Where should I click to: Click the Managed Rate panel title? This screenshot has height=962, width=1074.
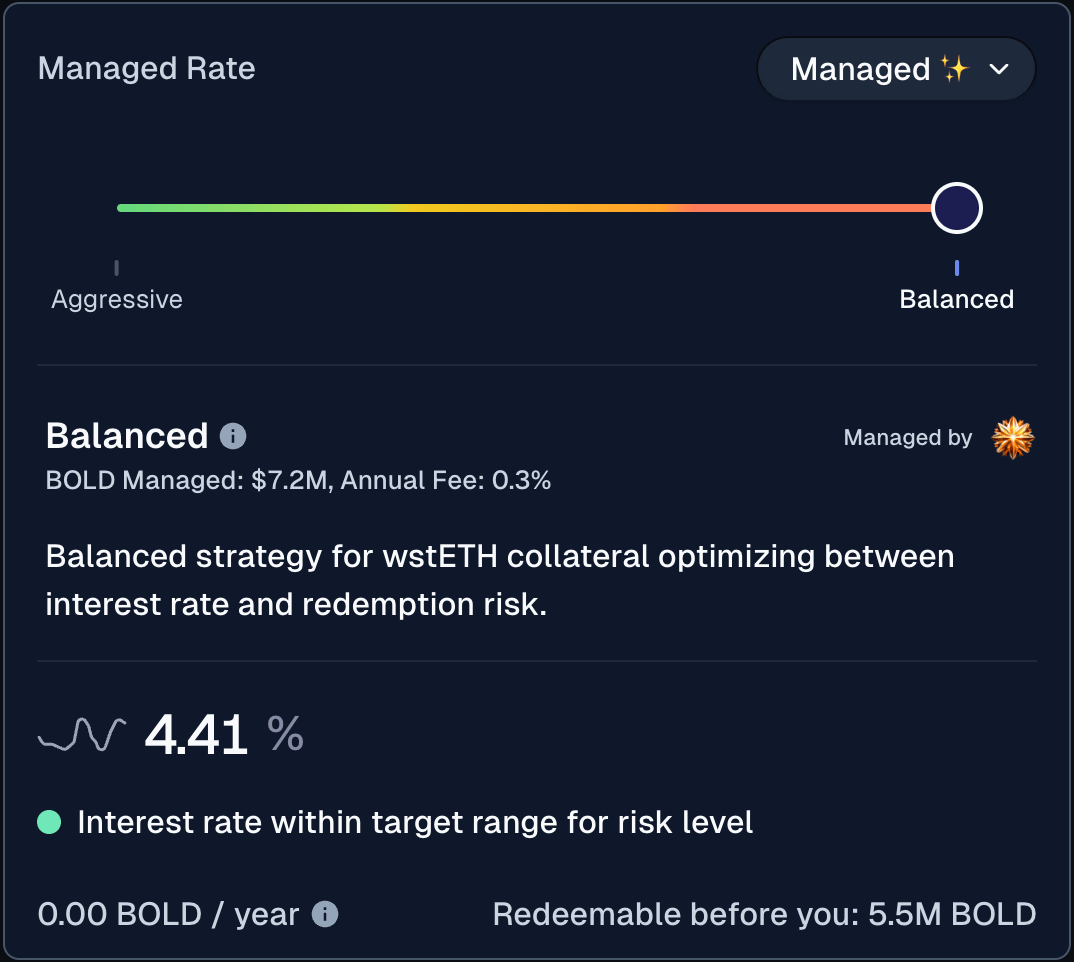point(146,69)
